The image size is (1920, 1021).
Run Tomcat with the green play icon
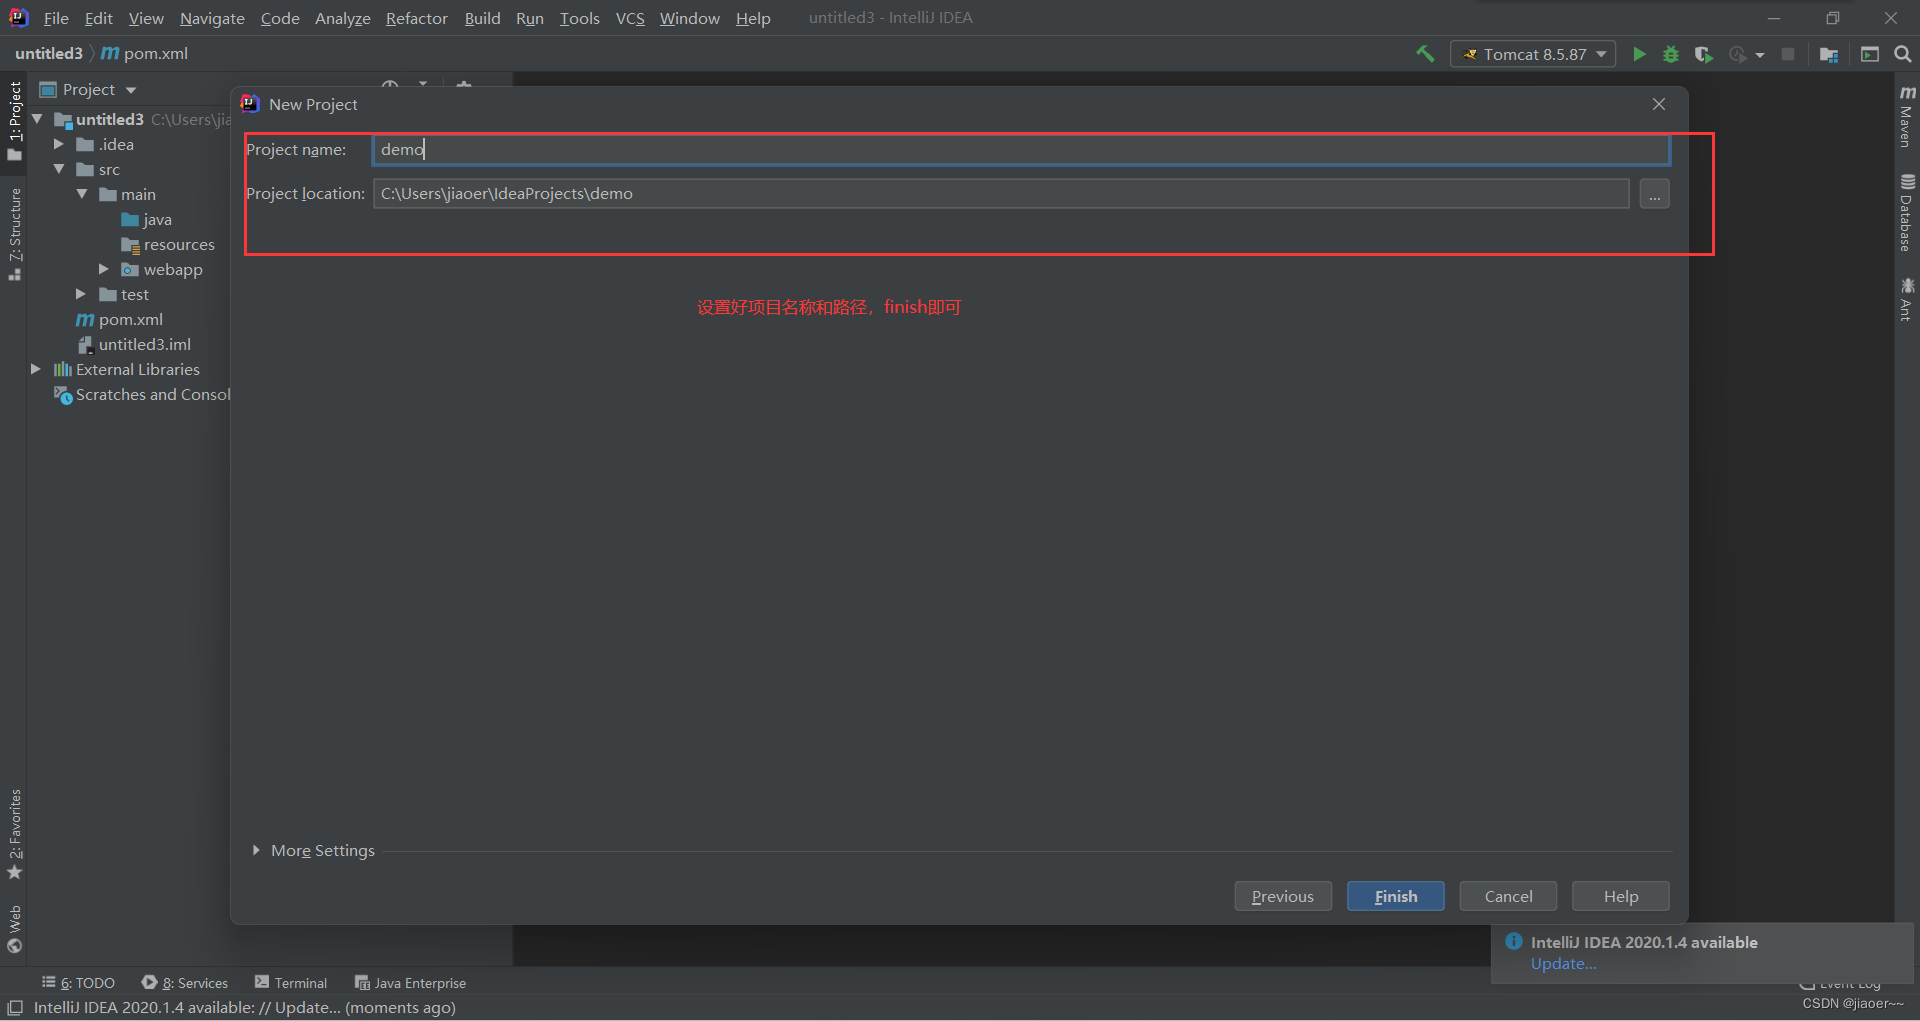click(1639, 54)
